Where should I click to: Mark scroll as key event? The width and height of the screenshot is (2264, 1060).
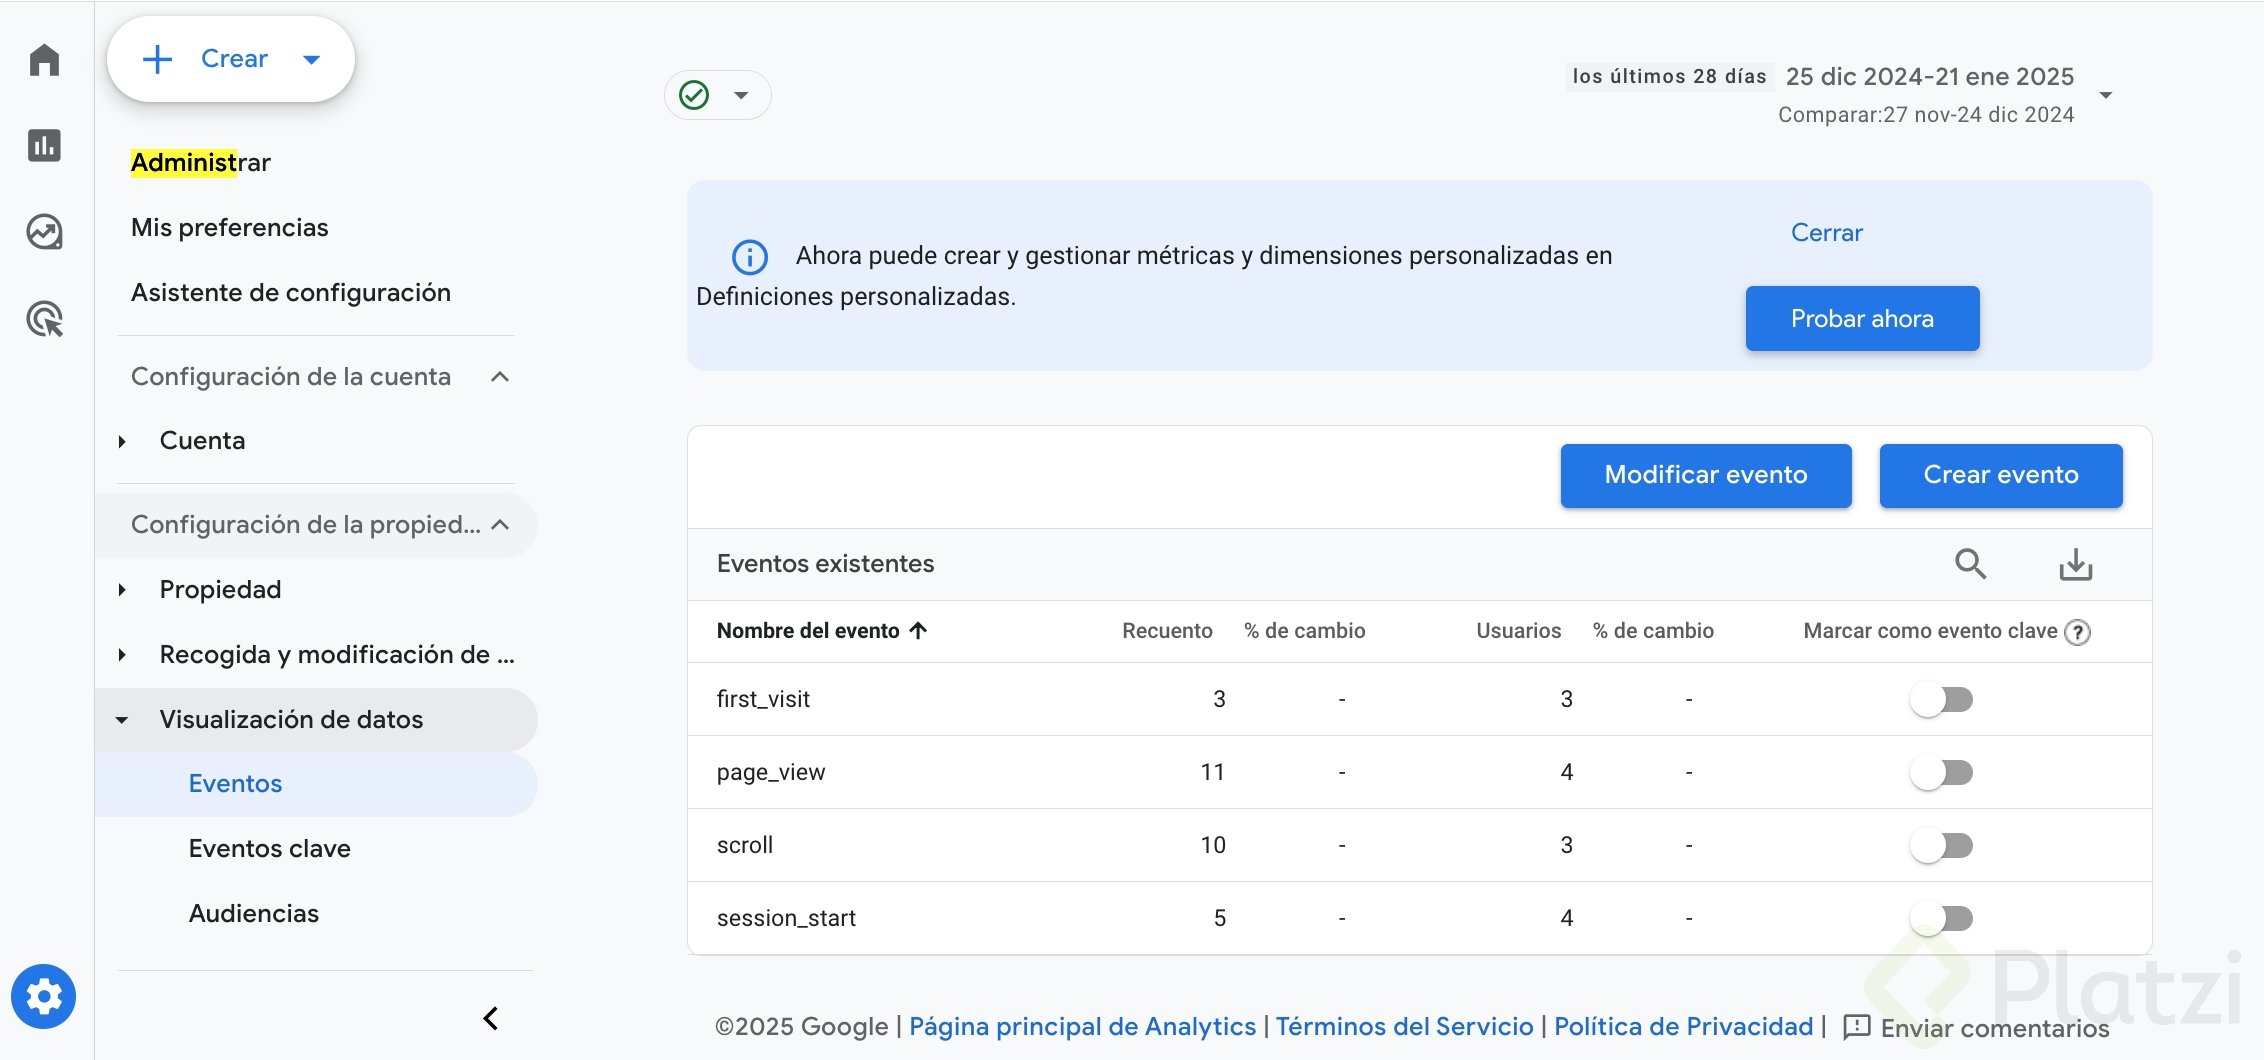coord(1941,845)
